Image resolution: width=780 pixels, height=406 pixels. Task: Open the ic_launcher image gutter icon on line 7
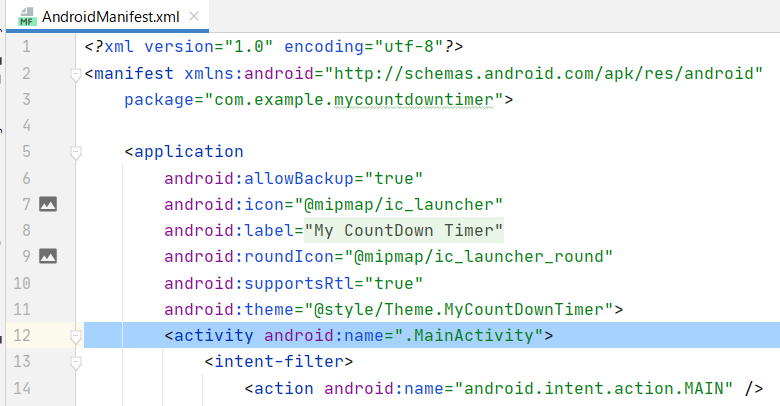(48, 204)
